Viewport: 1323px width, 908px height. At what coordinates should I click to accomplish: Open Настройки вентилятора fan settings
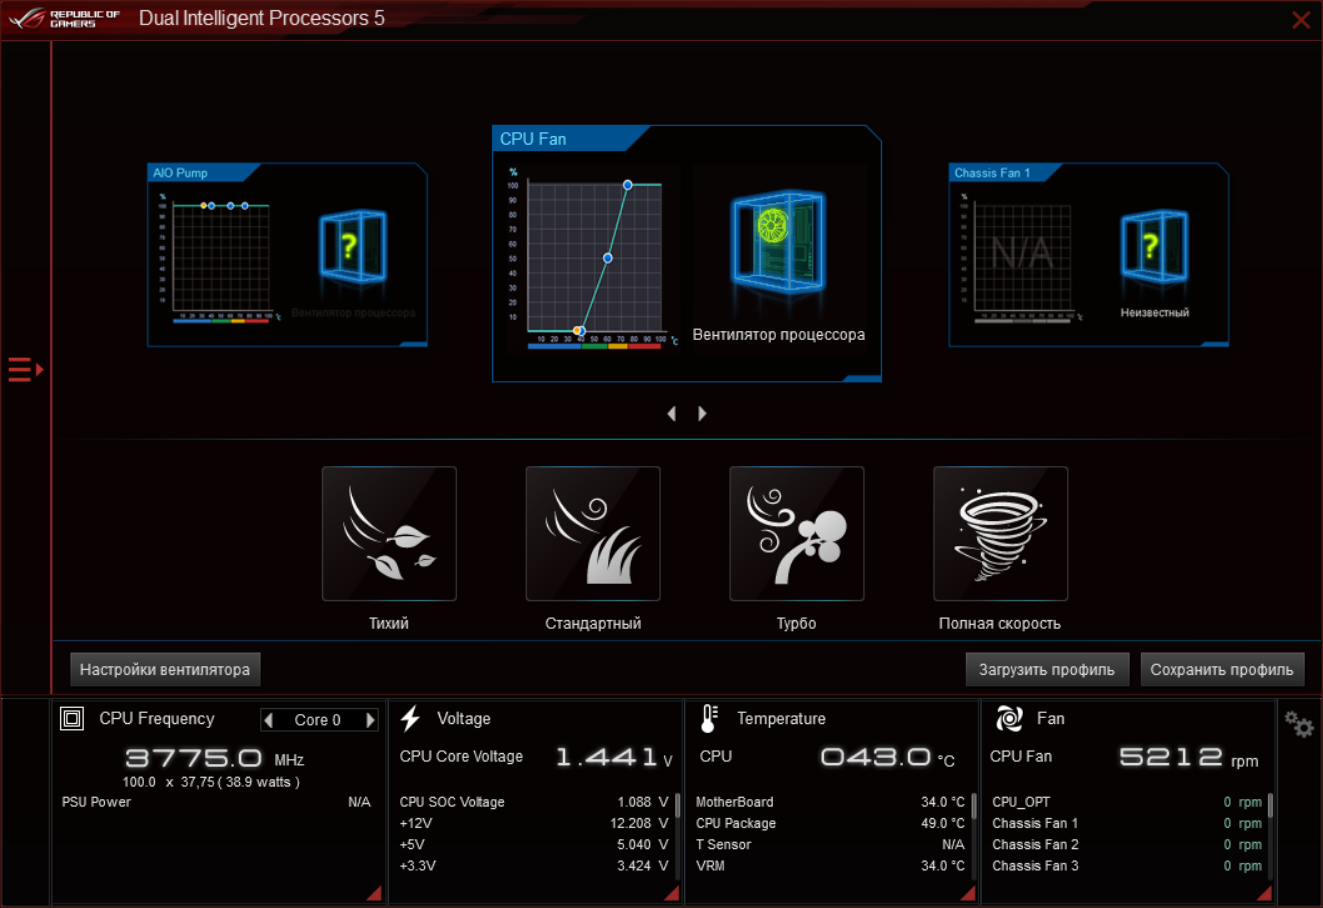(x=165, y=670)
